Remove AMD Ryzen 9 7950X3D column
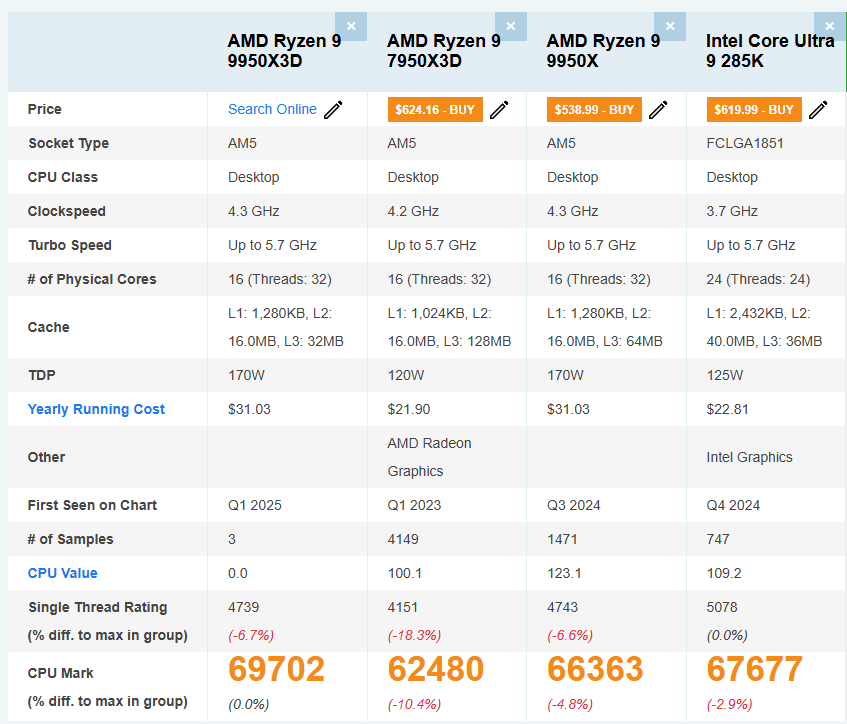This screenshot has width=847, height=724. tap(511, 26)
